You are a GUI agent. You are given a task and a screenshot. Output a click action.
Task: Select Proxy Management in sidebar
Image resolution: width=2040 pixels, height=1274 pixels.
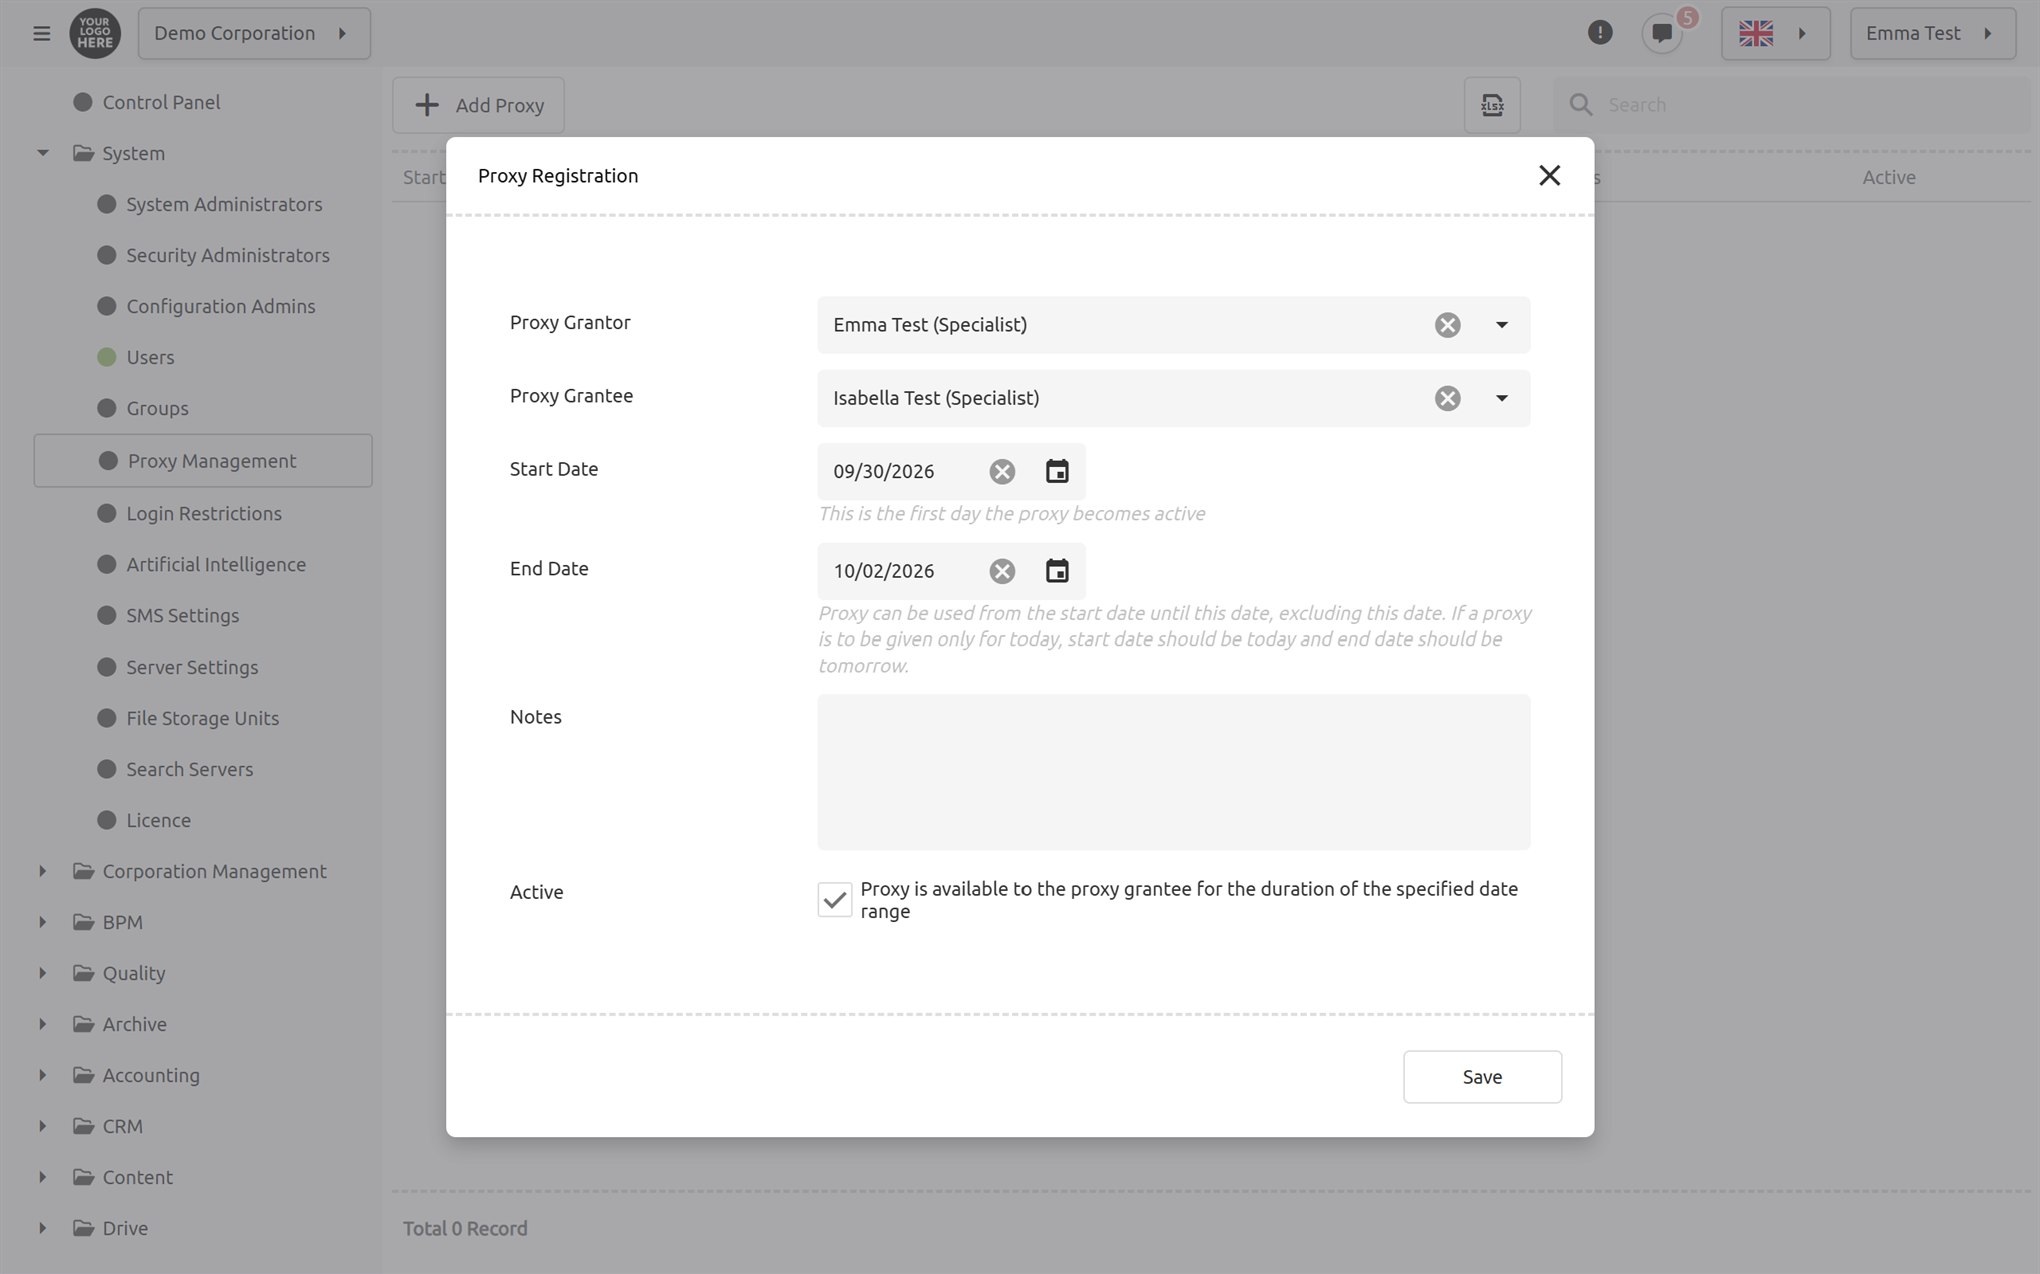point(203,461)
